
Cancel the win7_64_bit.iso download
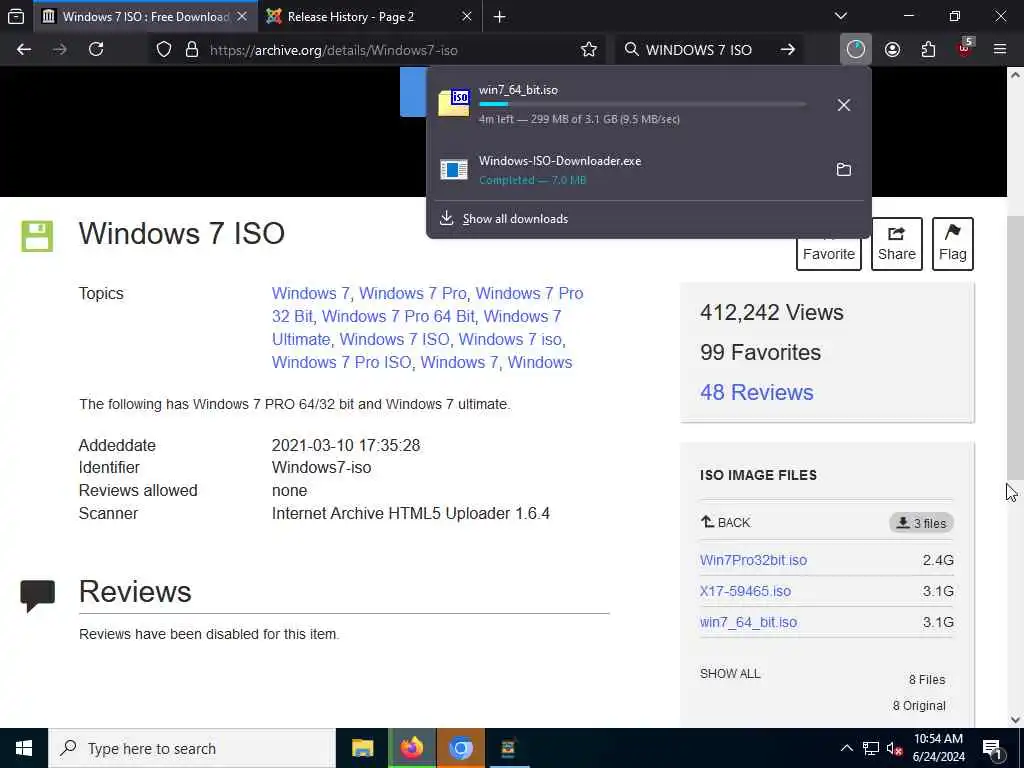[x=844, y=105]
